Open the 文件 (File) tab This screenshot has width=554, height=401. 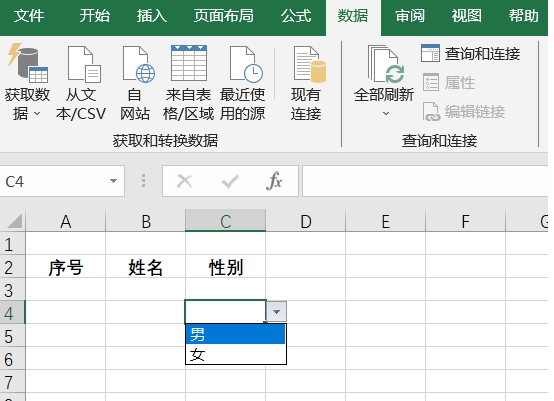pos(29,16)
